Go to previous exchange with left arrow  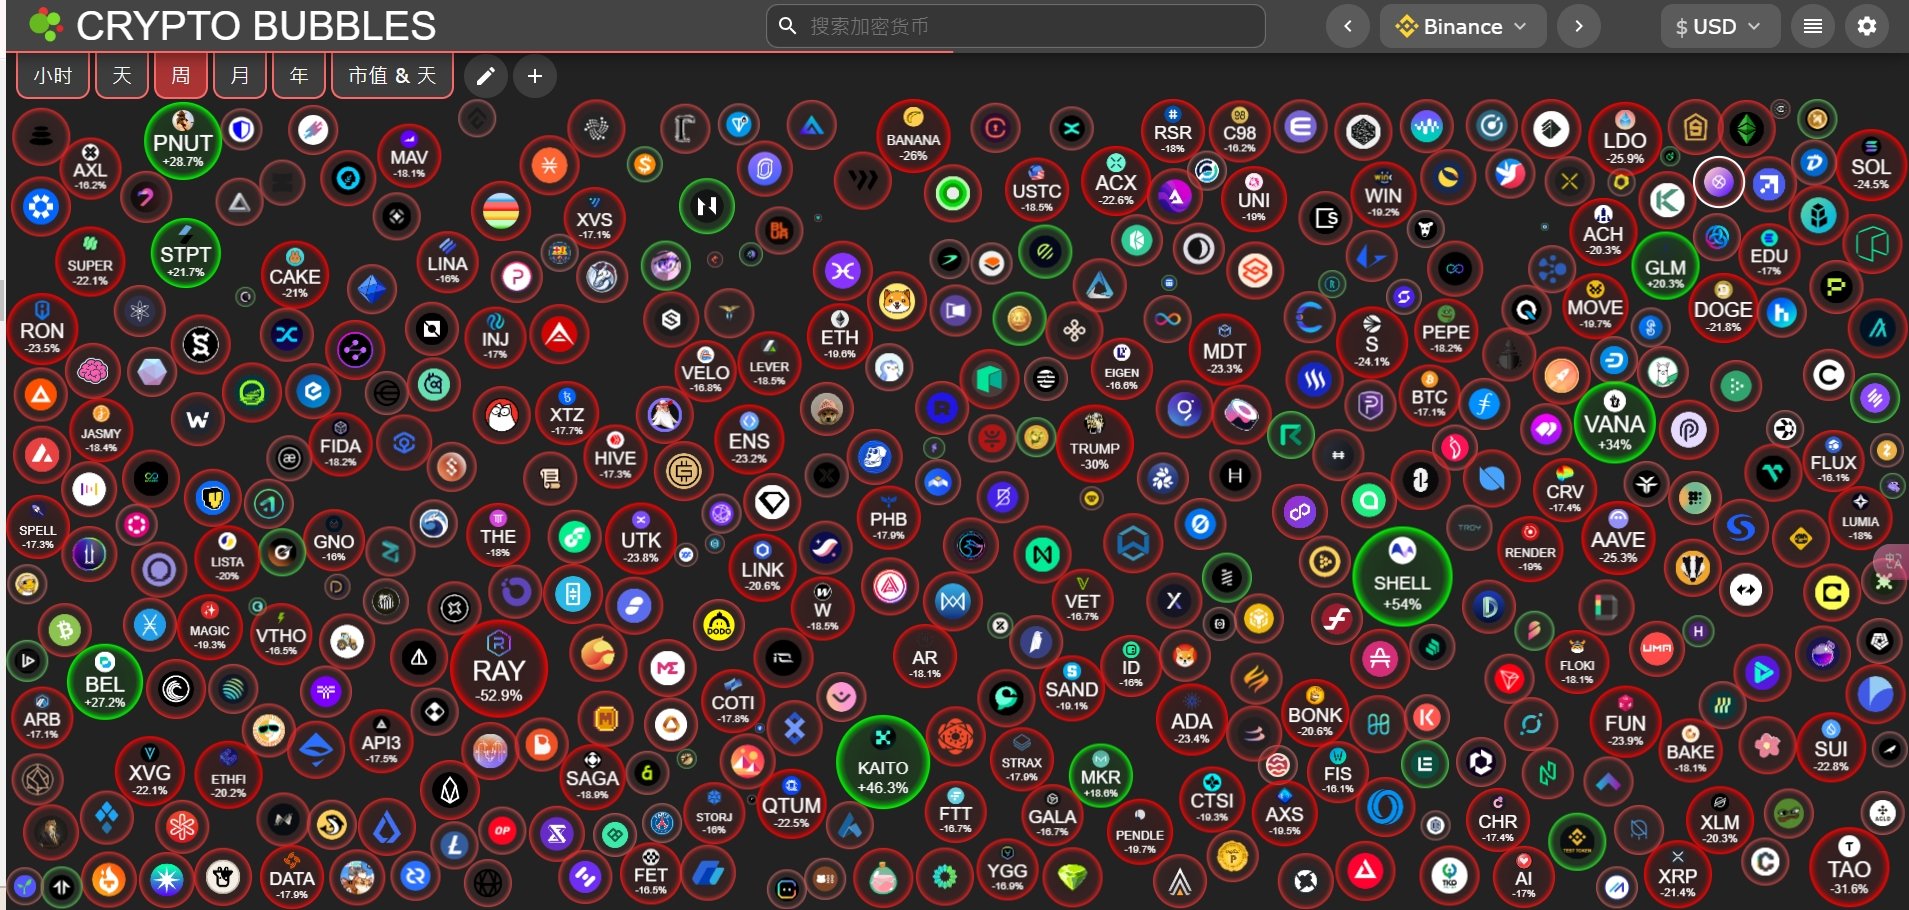(x=1347, y=26)
